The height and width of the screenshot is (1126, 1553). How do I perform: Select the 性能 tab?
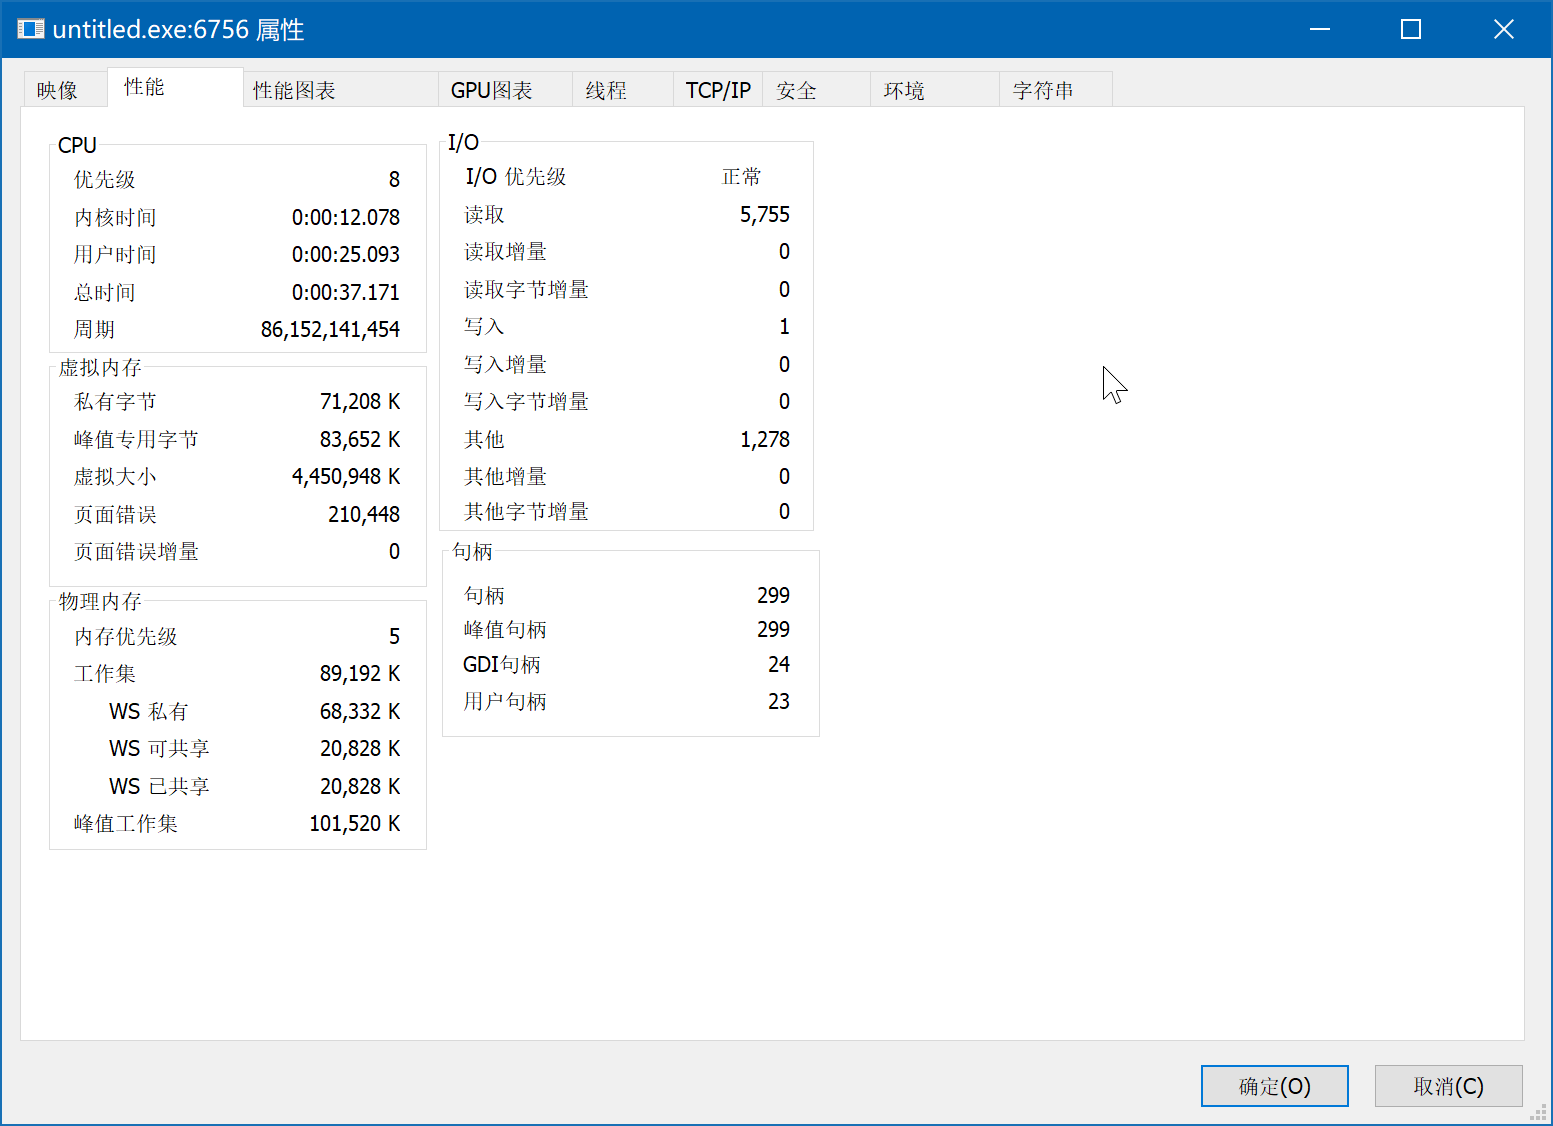point(144,87)
